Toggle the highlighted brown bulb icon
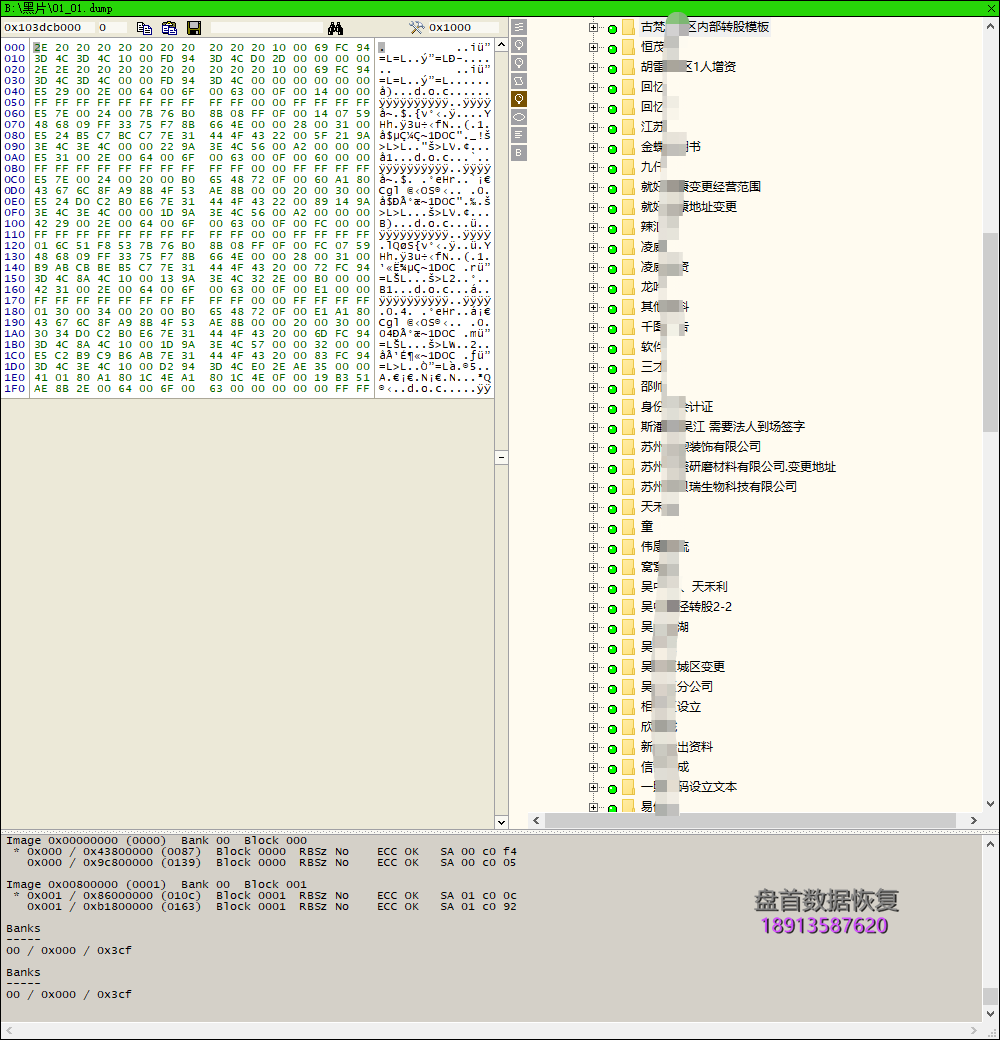This screenshot has width=1000, height=1040. coord(519,99)
